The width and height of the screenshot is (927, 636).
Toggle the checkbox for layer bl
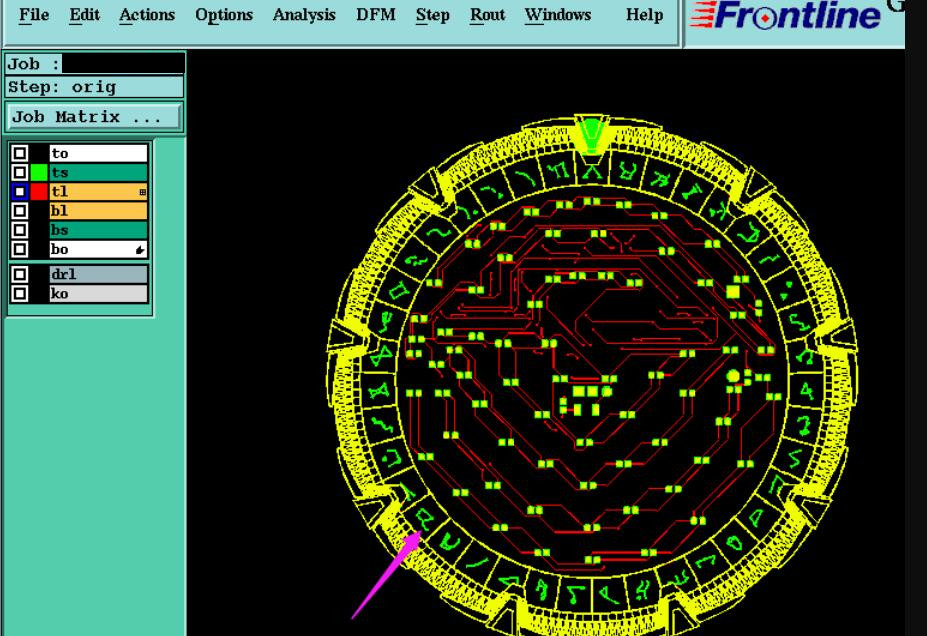[20, 210]
